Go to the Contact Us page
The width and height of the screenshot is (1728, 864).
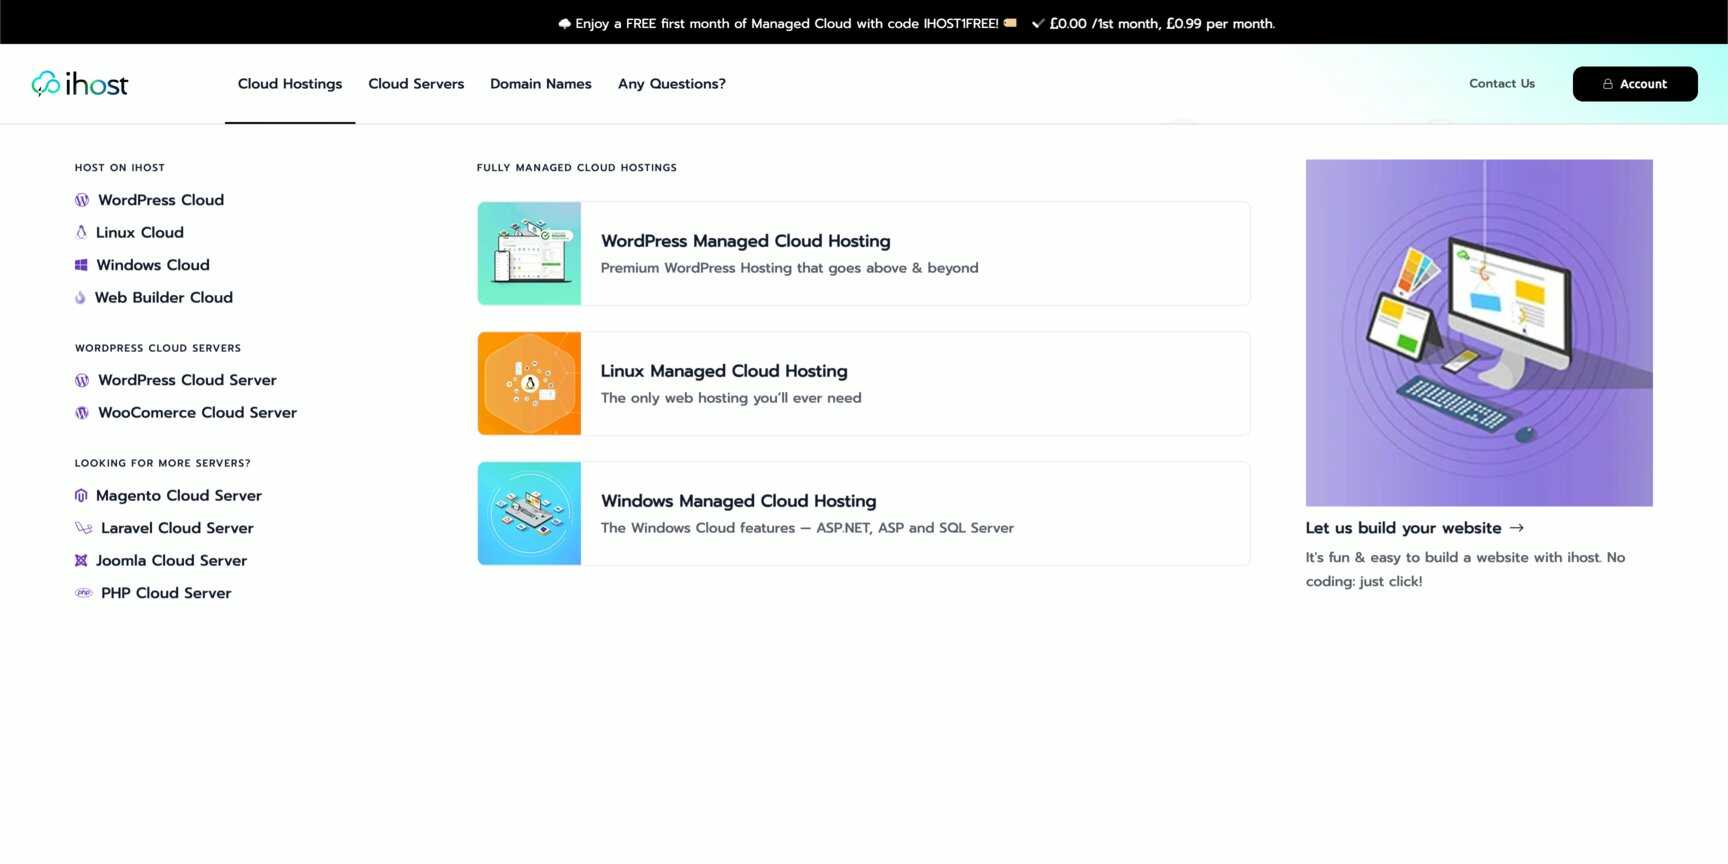[1502, 84]
